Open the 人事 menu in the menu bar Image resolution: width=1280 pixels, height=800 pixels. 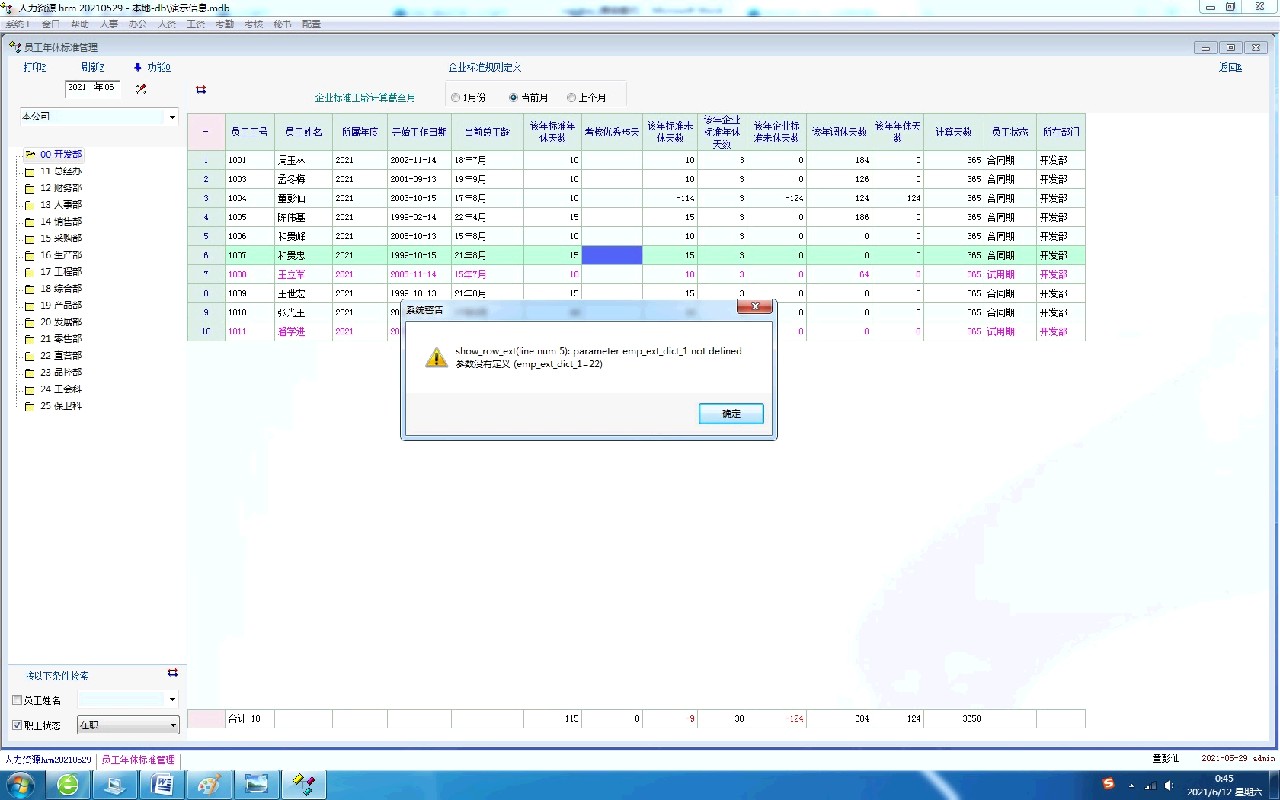(108, 23)
